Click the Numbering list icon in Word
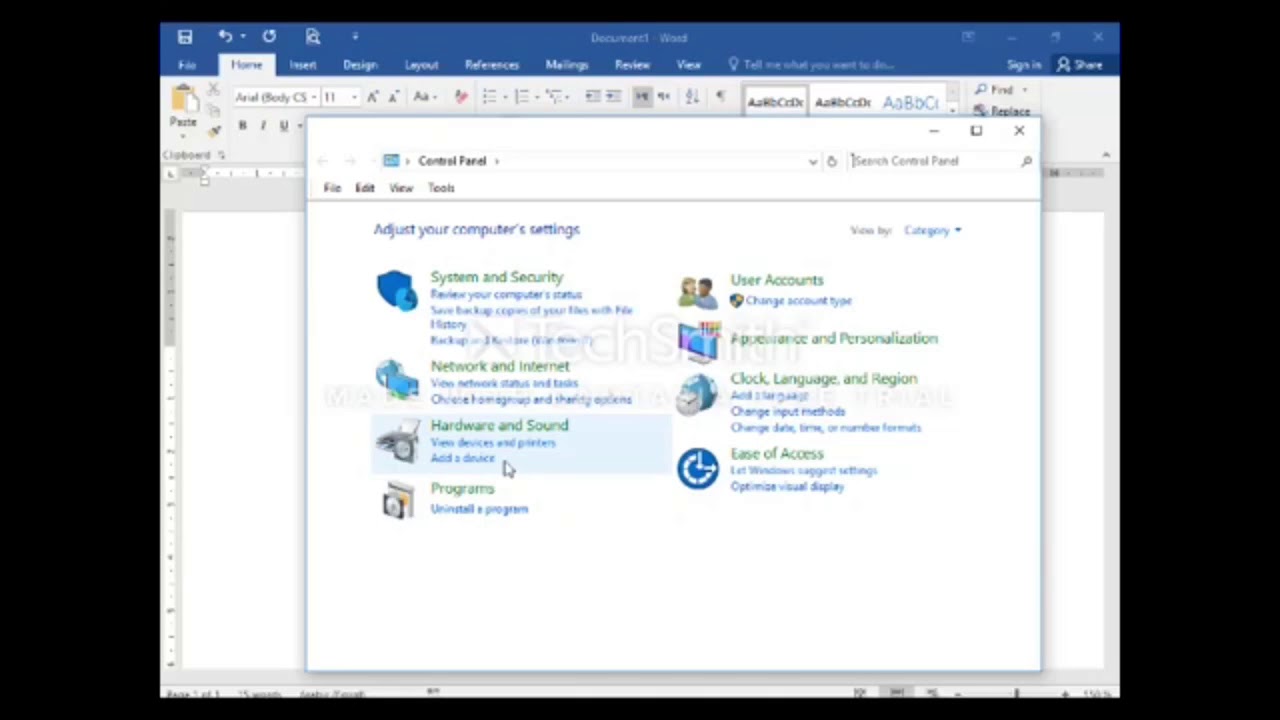Viewport: 1280px width, 720px height. point(520,97)
